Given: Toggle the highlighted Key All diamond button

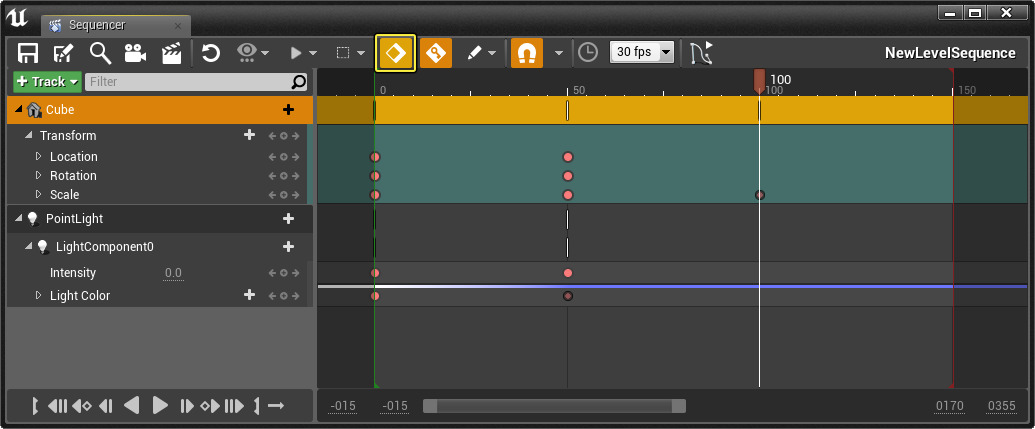Looking at the screenshot, I should (395, 53).
